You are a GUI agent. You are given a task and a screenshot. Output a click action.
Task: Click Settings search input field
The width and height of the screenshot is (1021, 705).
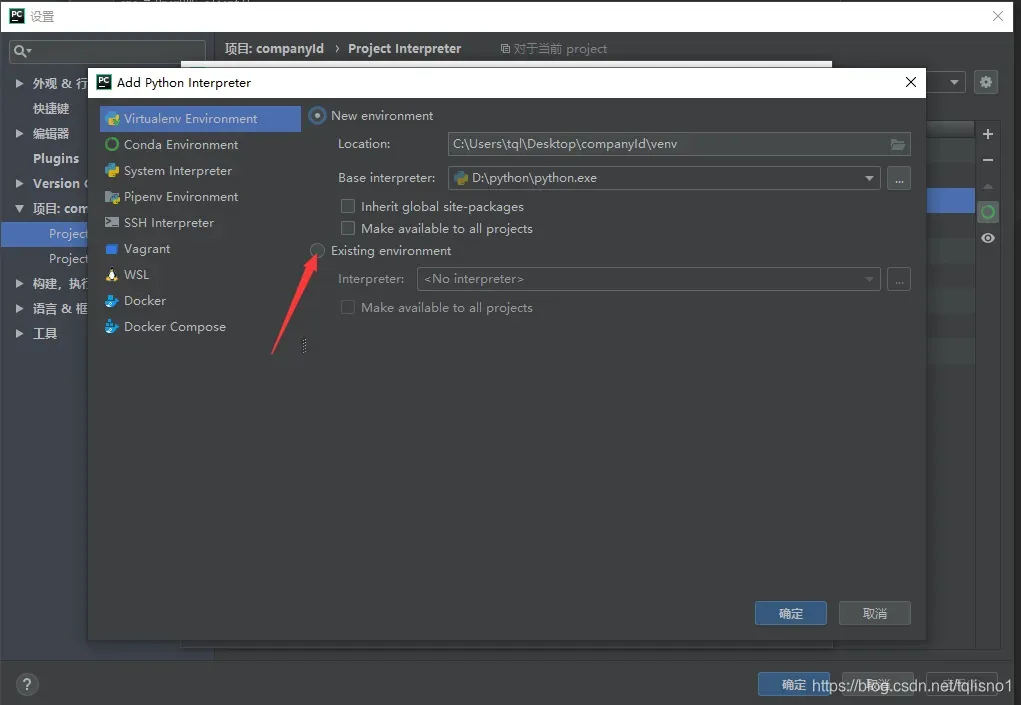coord(107,51)
